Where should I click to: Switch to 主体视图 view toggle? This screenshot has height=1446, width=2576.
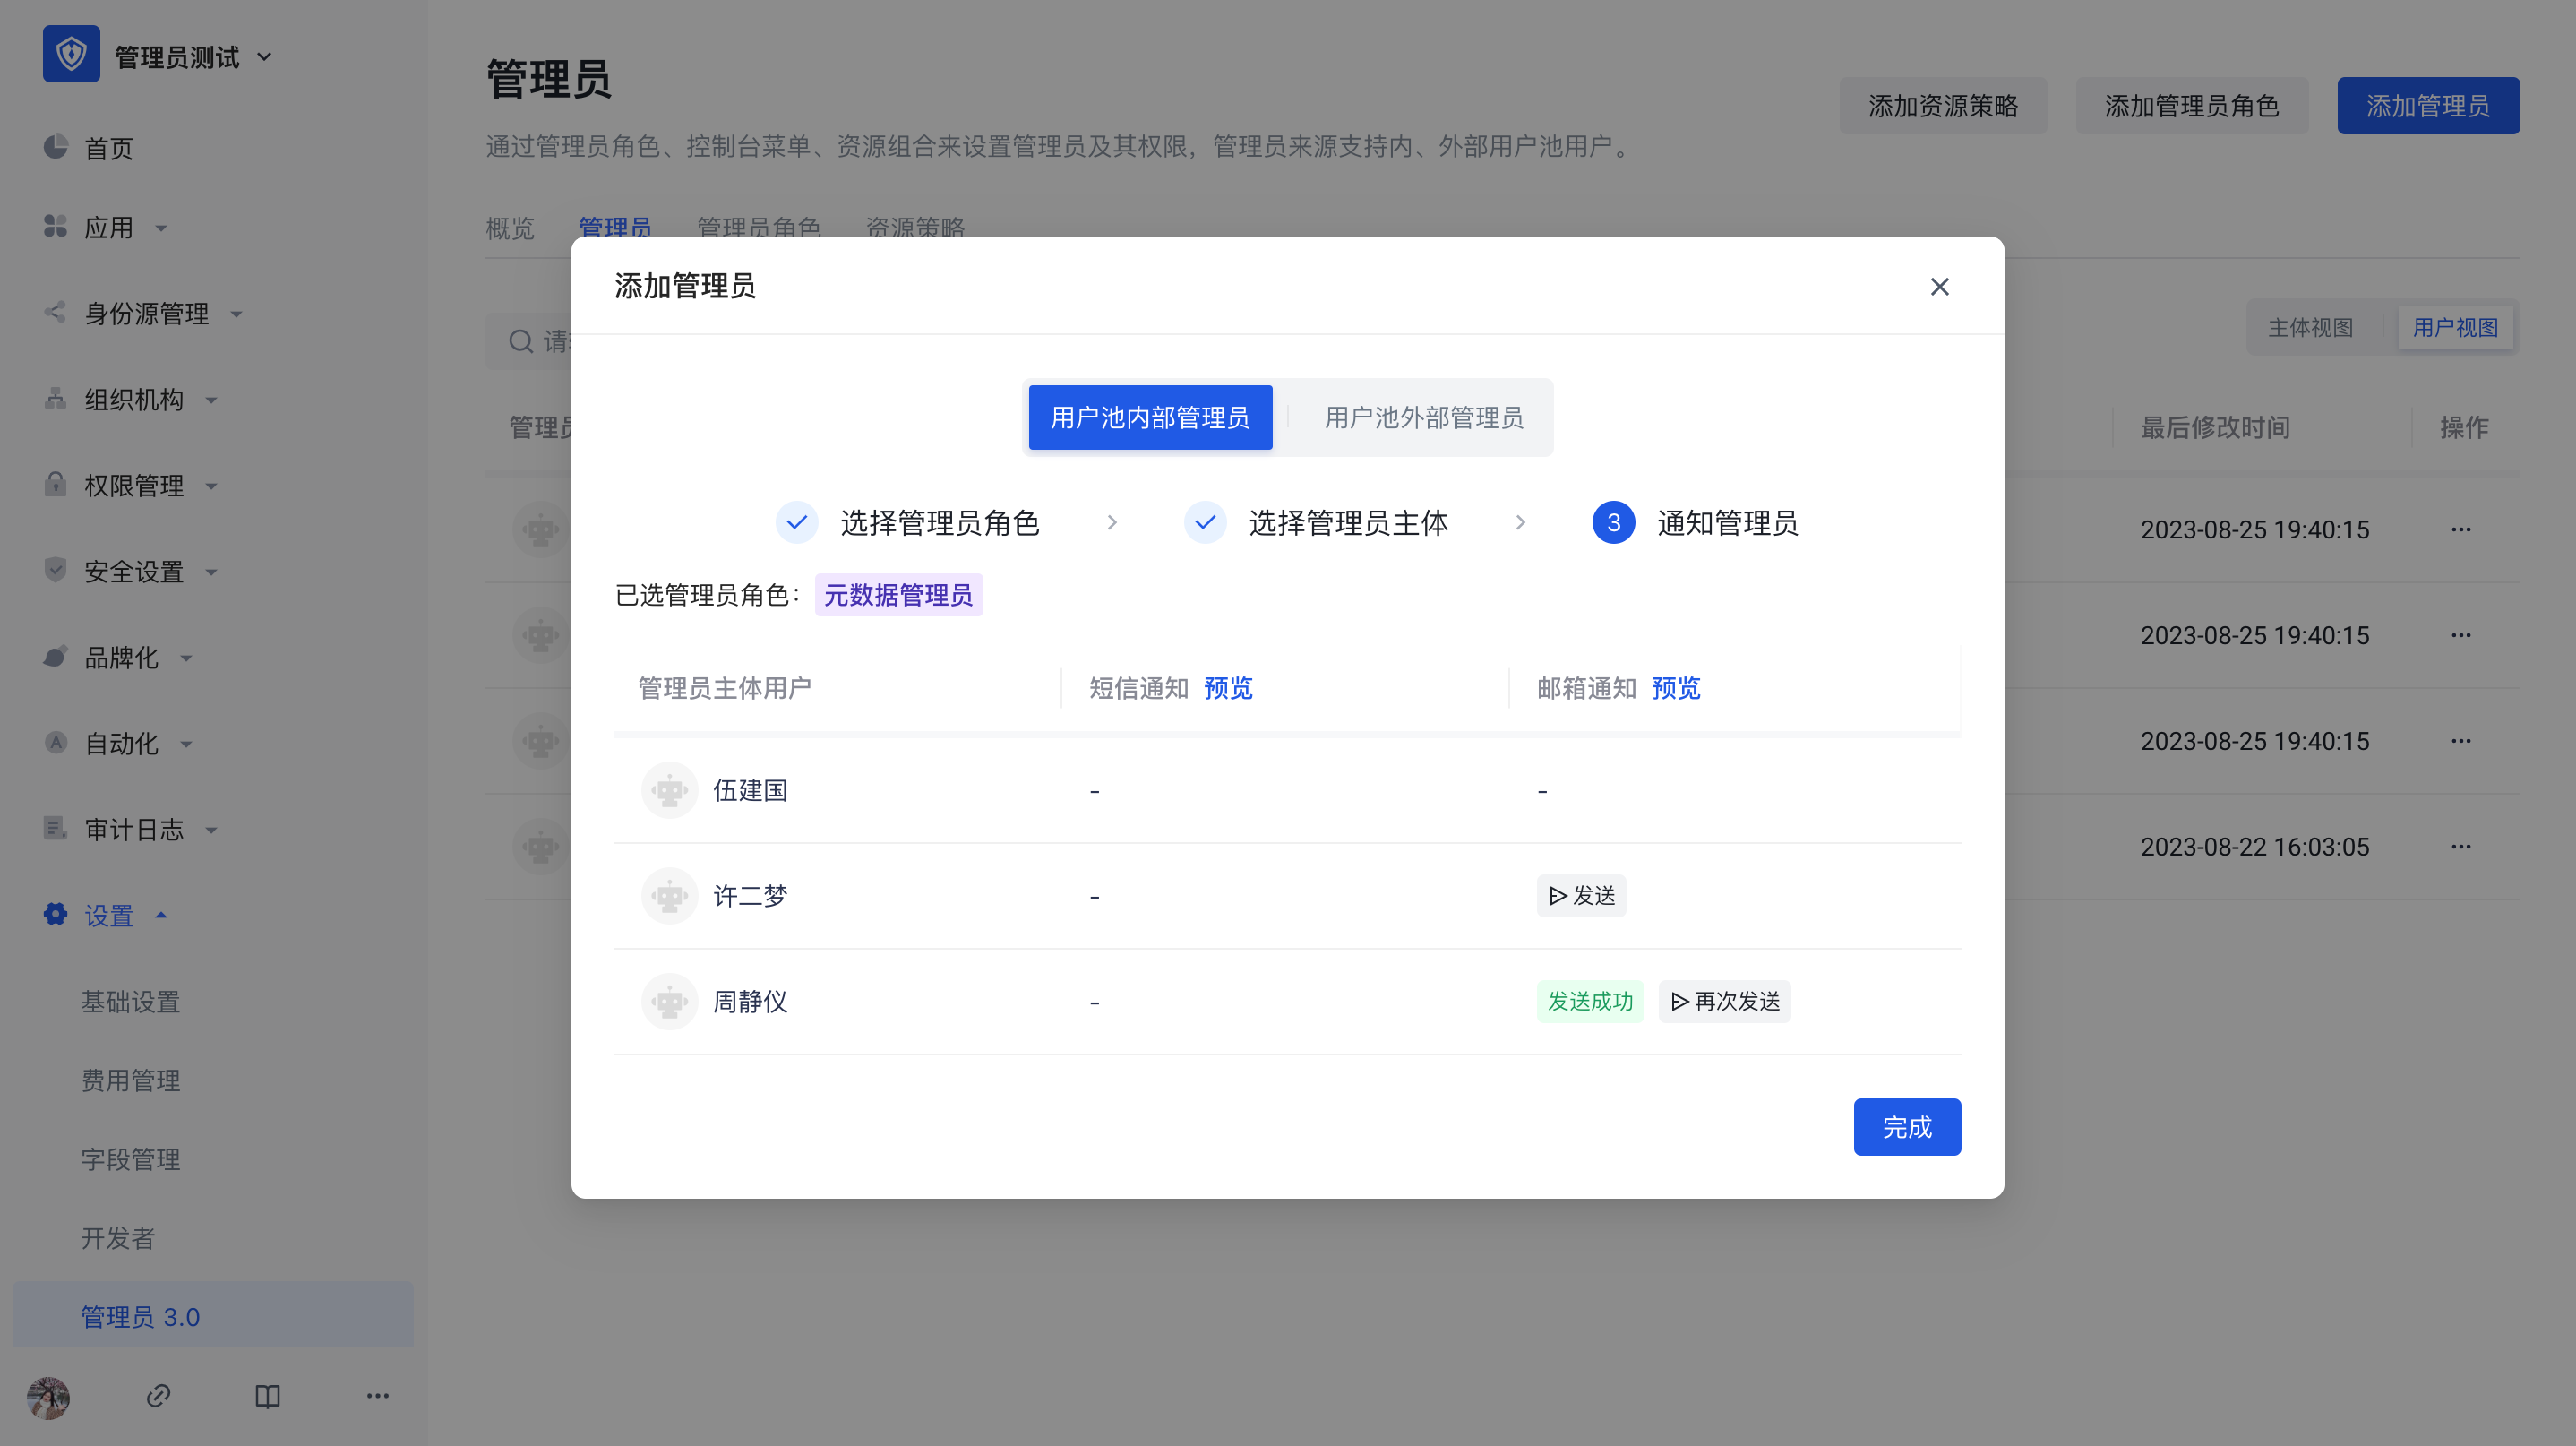tap(2310, 328)
